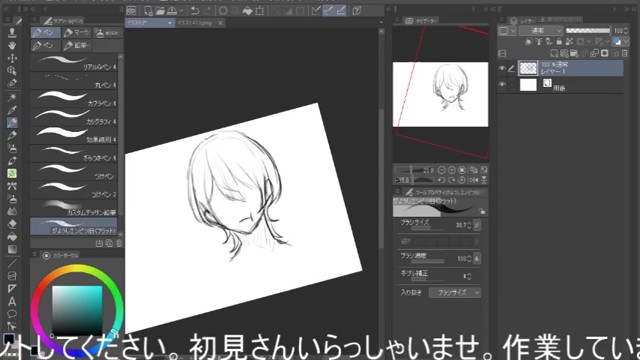Switch to the first Pen sub tool group tab
Image resolution: width=640 pixels, height=360 pixels.
pos(46,32)
